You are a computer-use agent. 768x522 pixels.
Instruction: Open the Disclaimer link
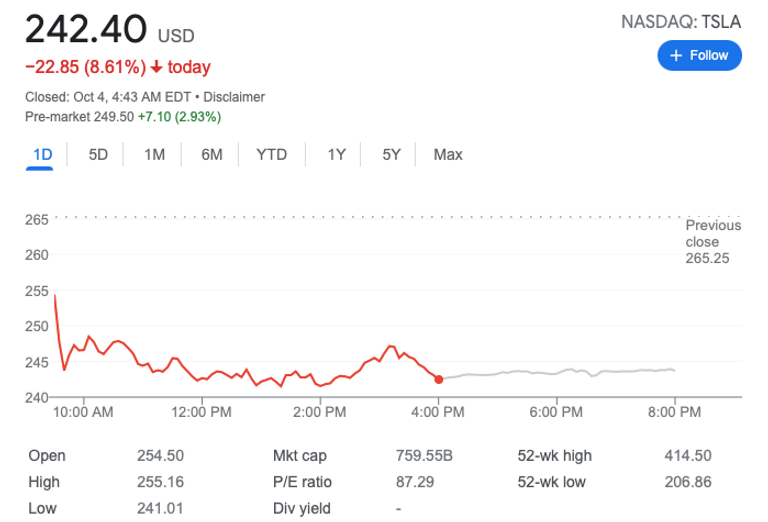coord(235,97)
